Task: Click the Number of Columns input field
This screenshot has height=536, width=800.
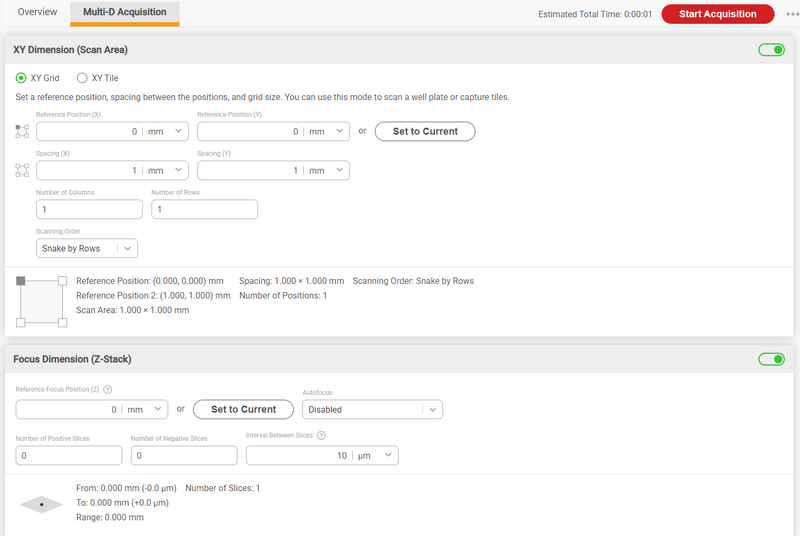Action: pyautogui.click(x=89, y=210)
